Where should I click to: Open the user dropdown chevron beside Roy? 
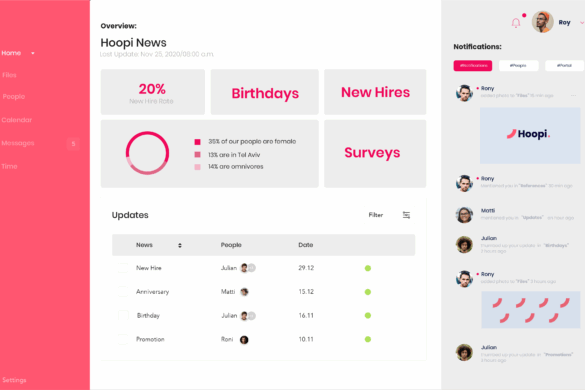(582, 23)
